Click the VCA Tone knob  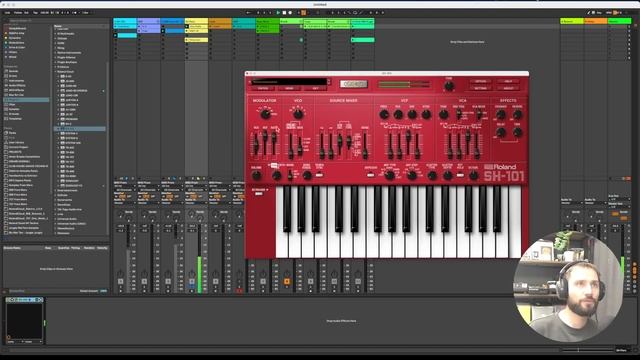pos(444,115)
